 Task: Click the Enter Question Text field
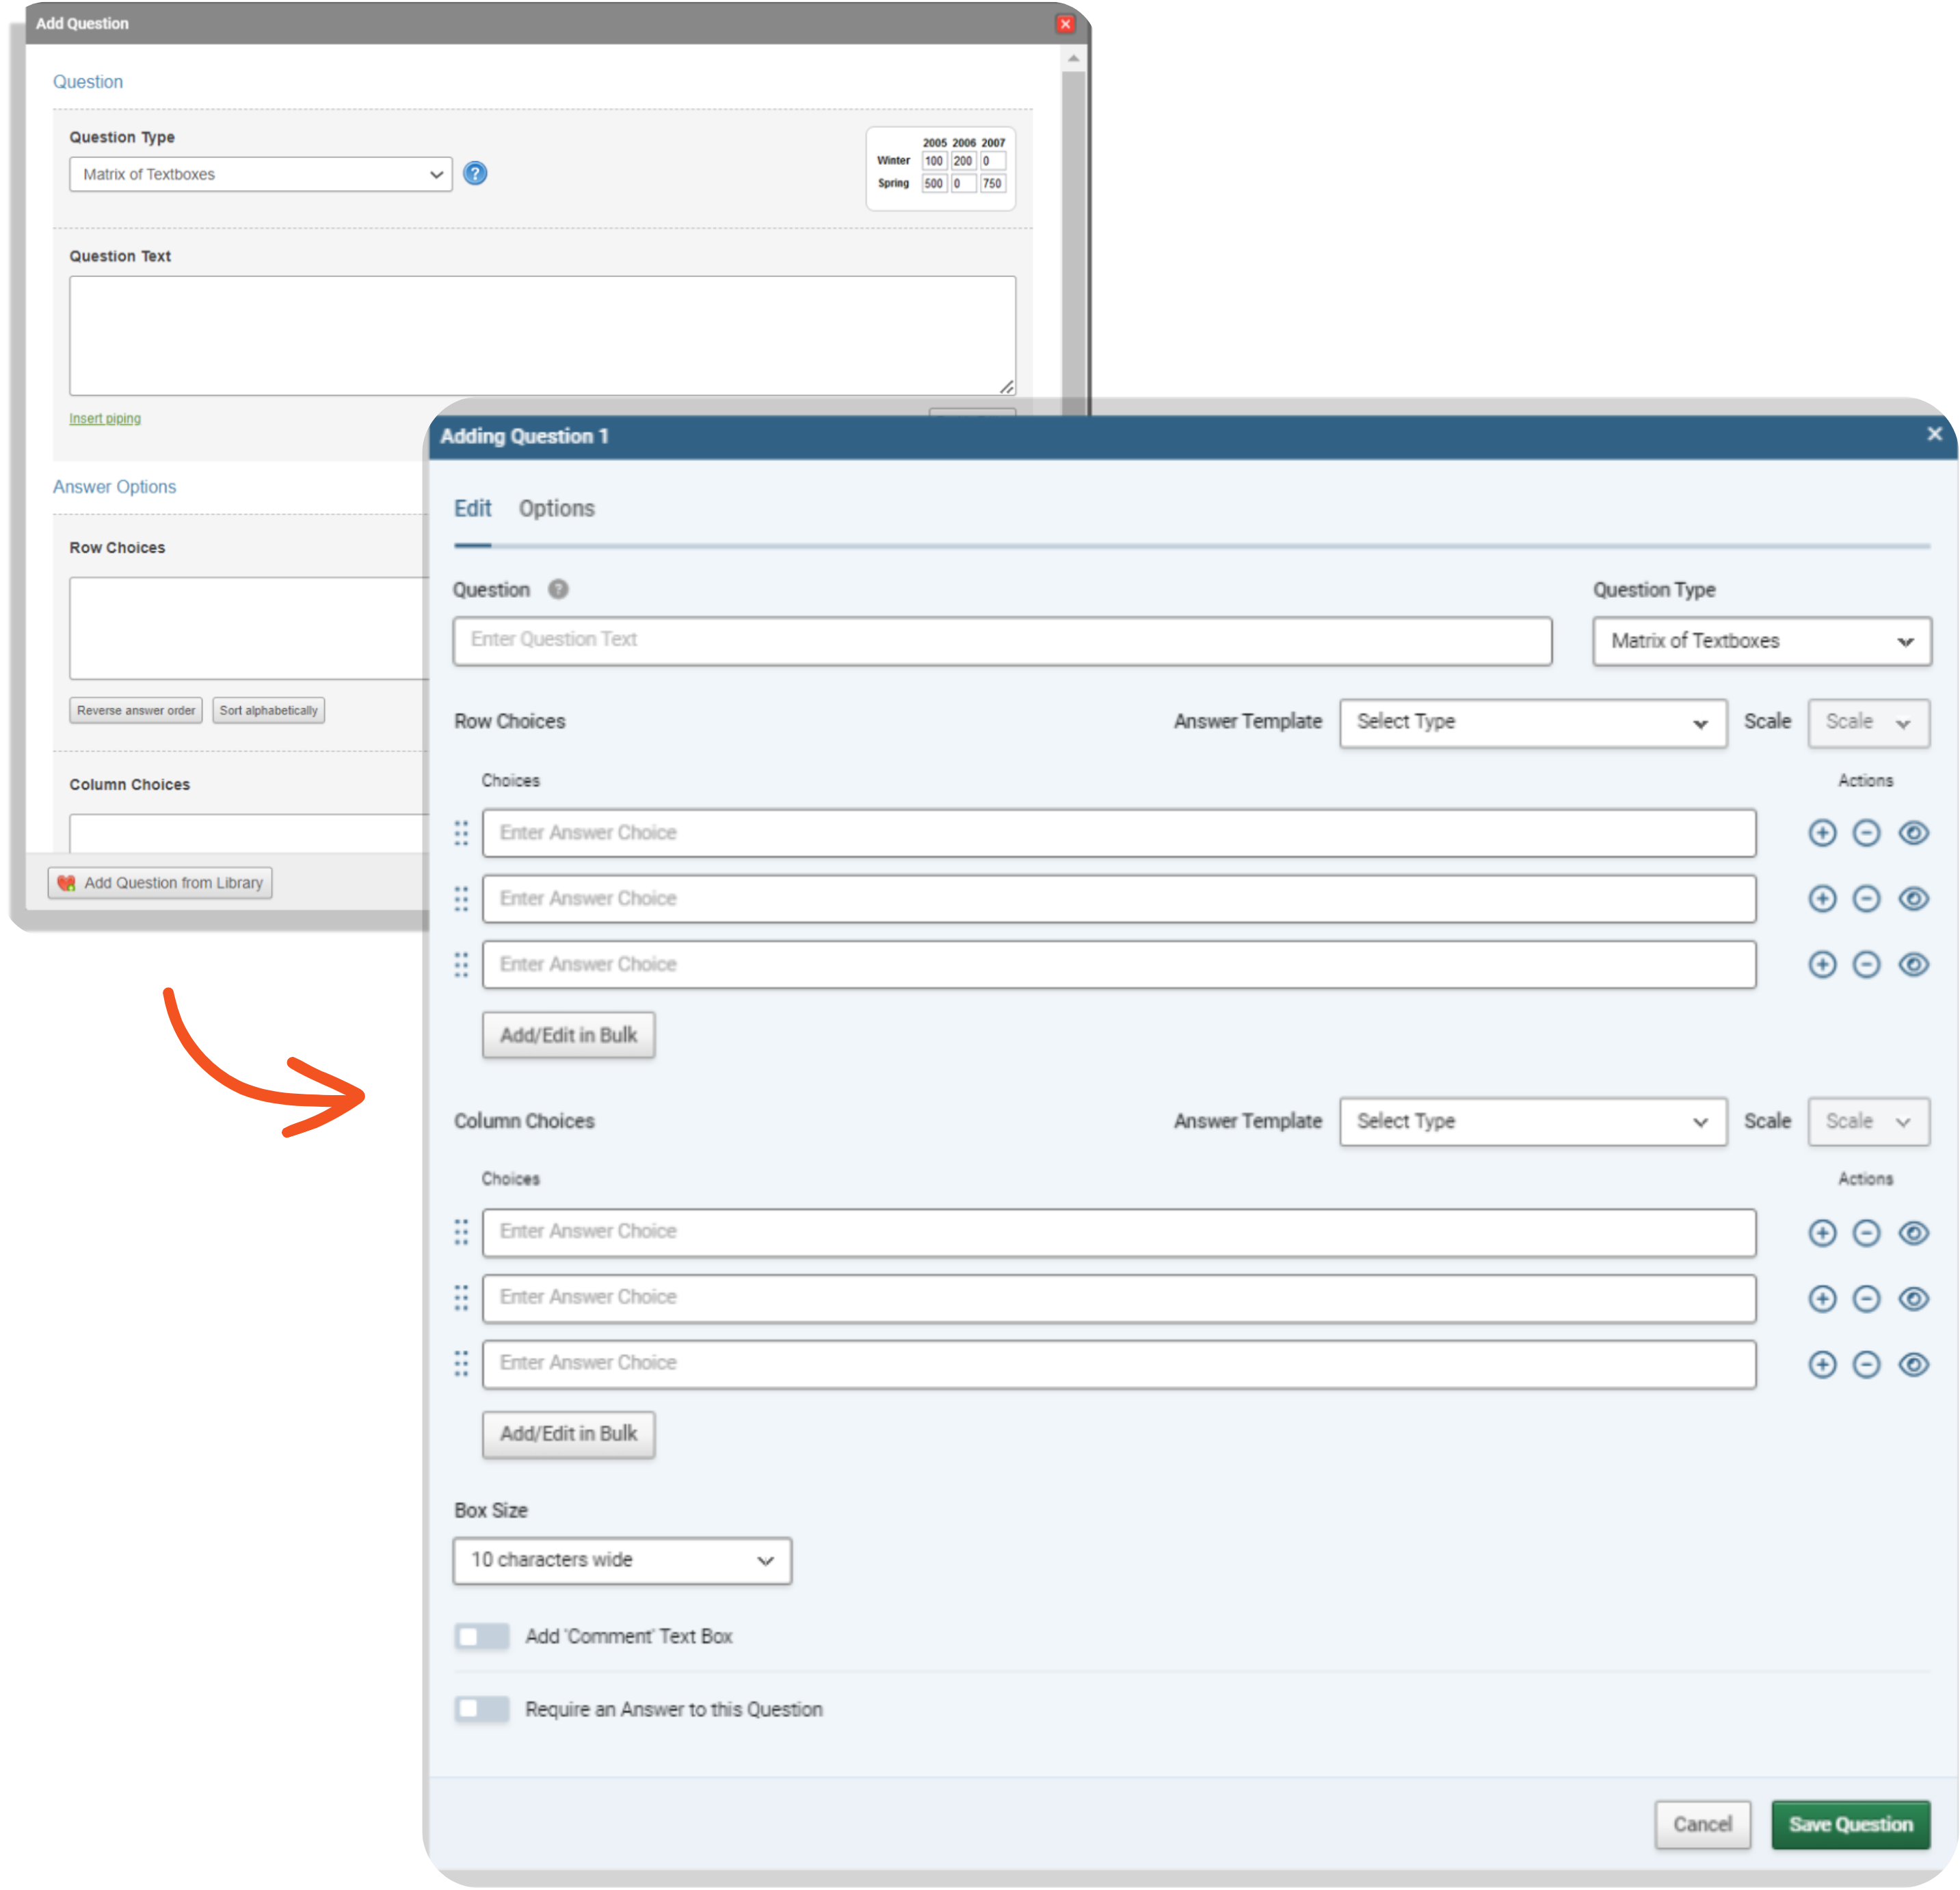pyautogui.click(x=1000, y=640)
